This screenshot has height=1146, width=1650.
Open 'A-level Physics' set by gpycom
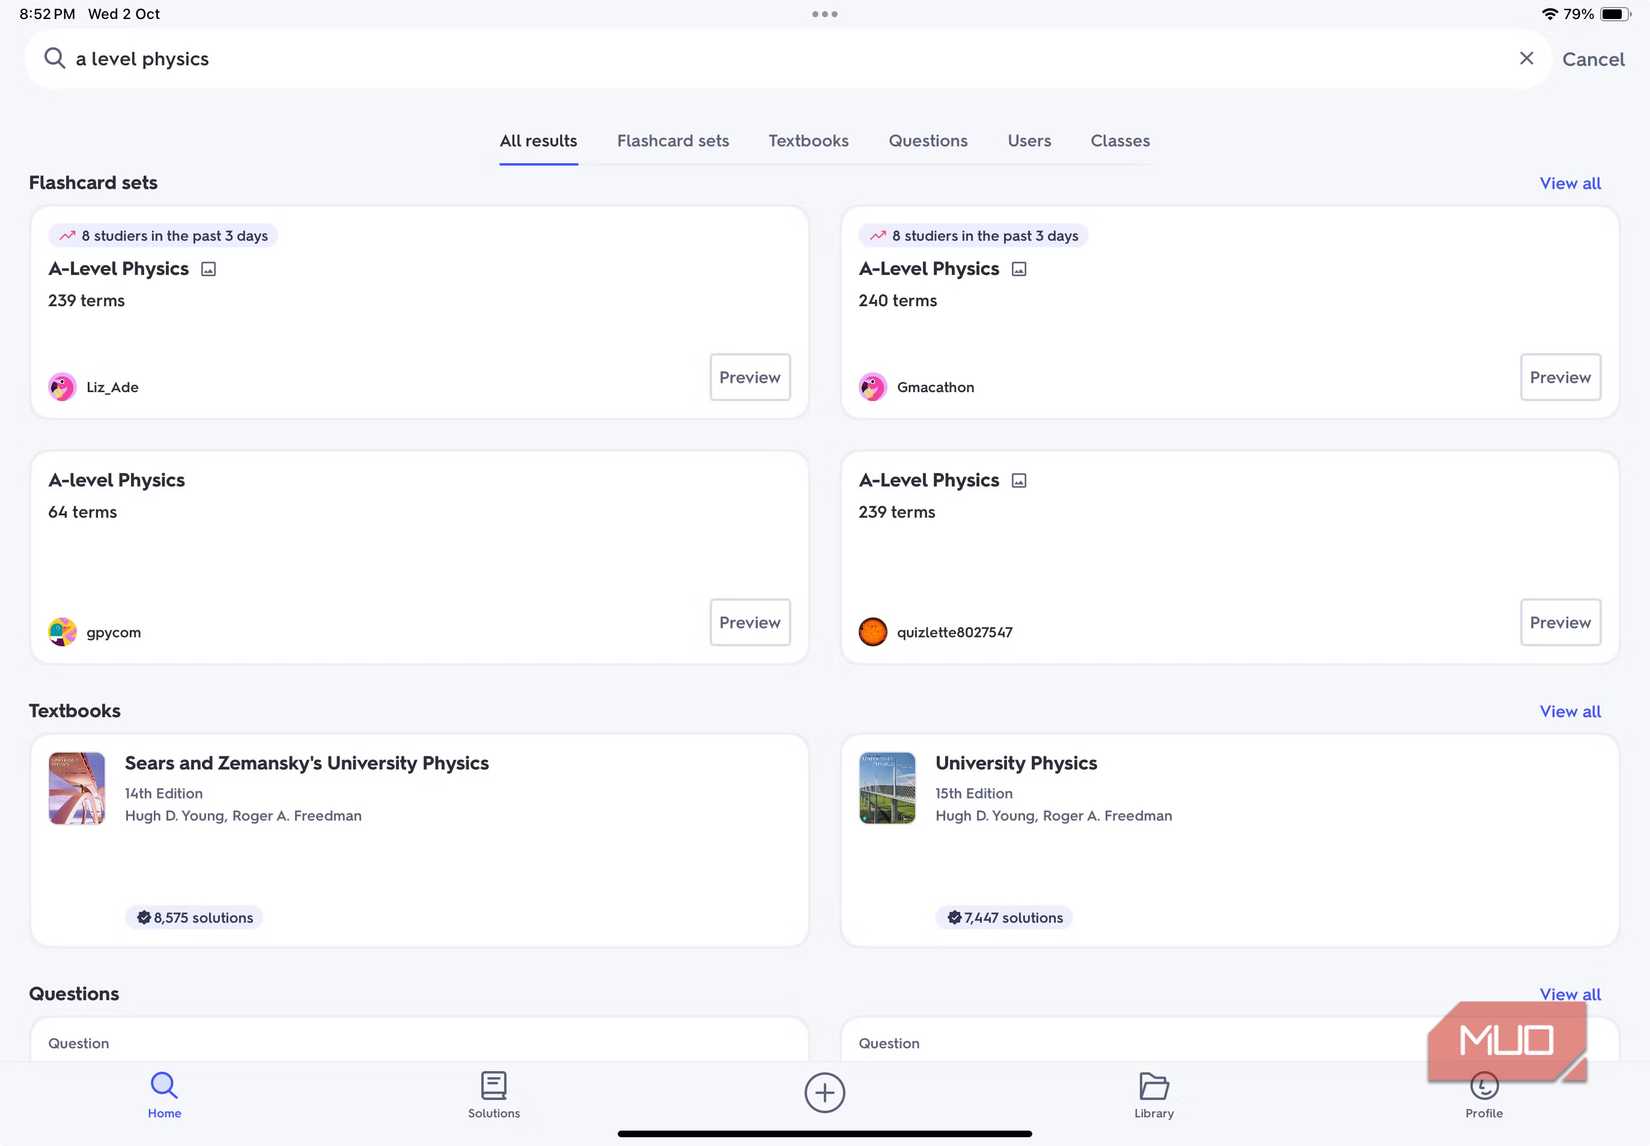[x=117, y=480]
